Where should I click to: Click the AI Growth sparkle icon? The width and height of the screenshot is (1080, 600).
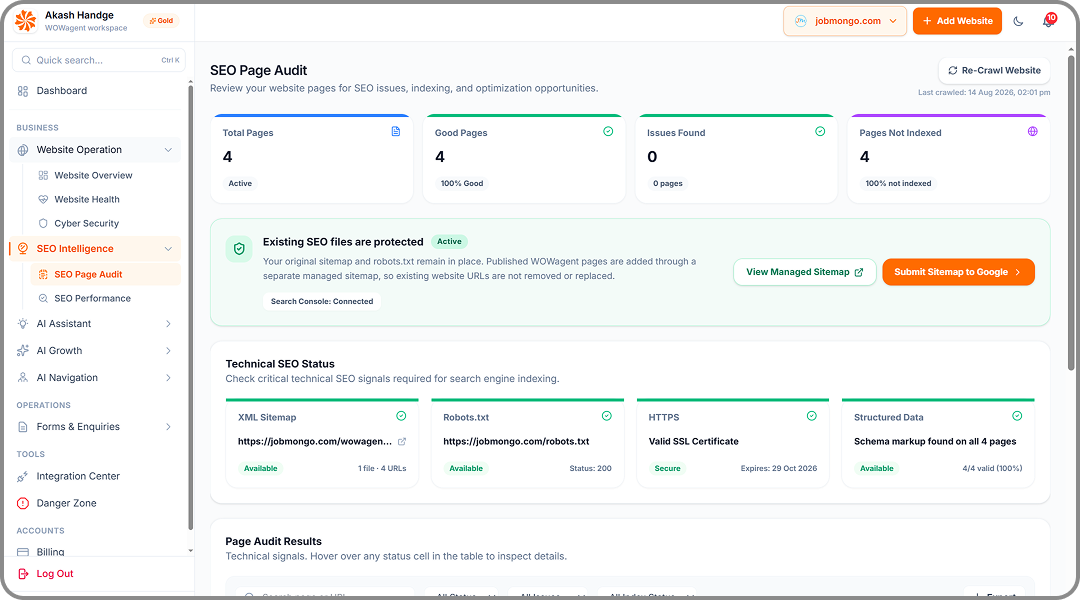(x=23, y=351)
